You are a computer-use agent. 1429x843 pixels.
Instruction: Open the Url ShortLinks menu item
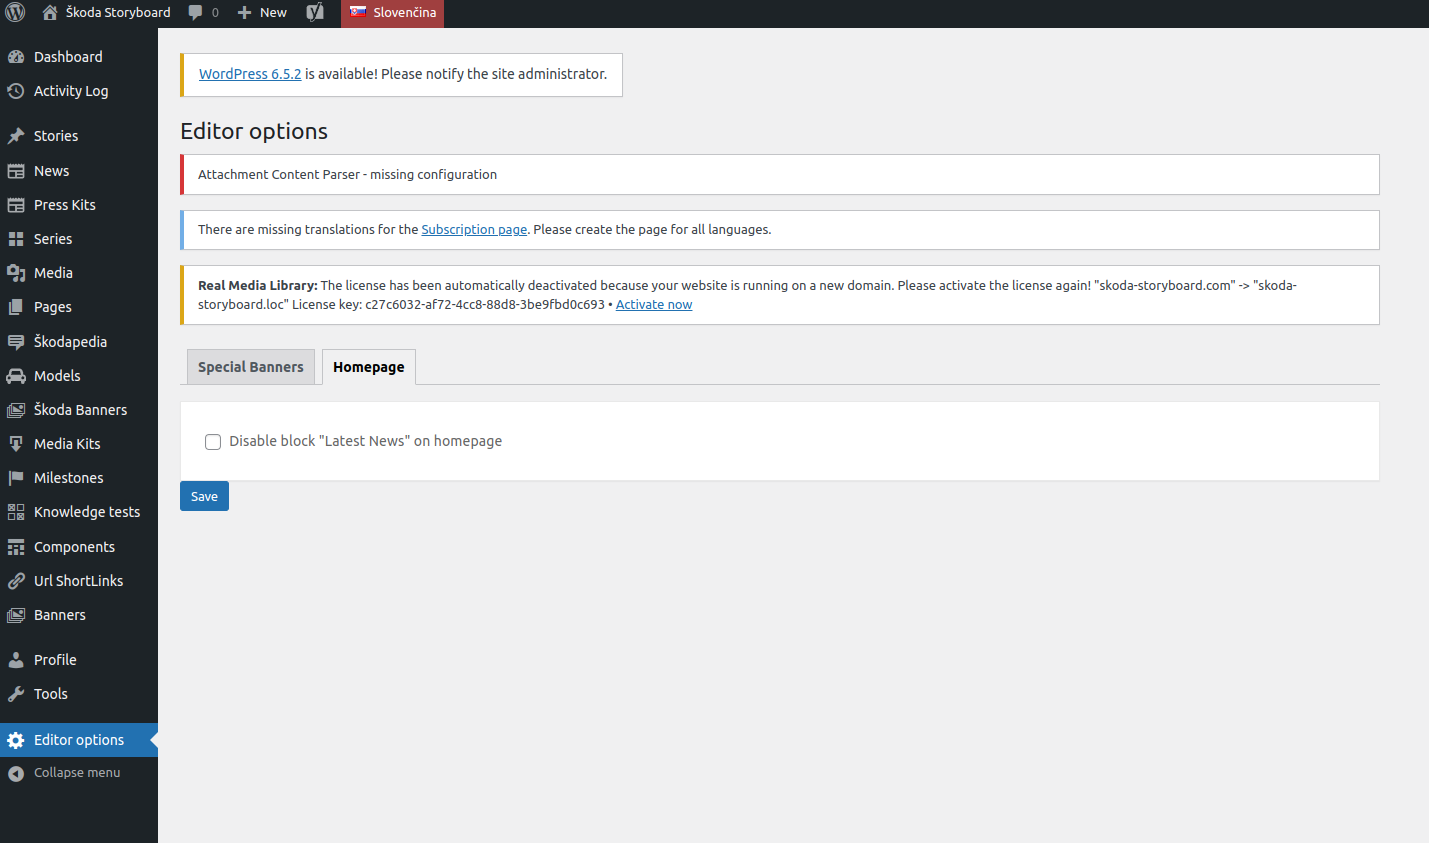[79, 581]
